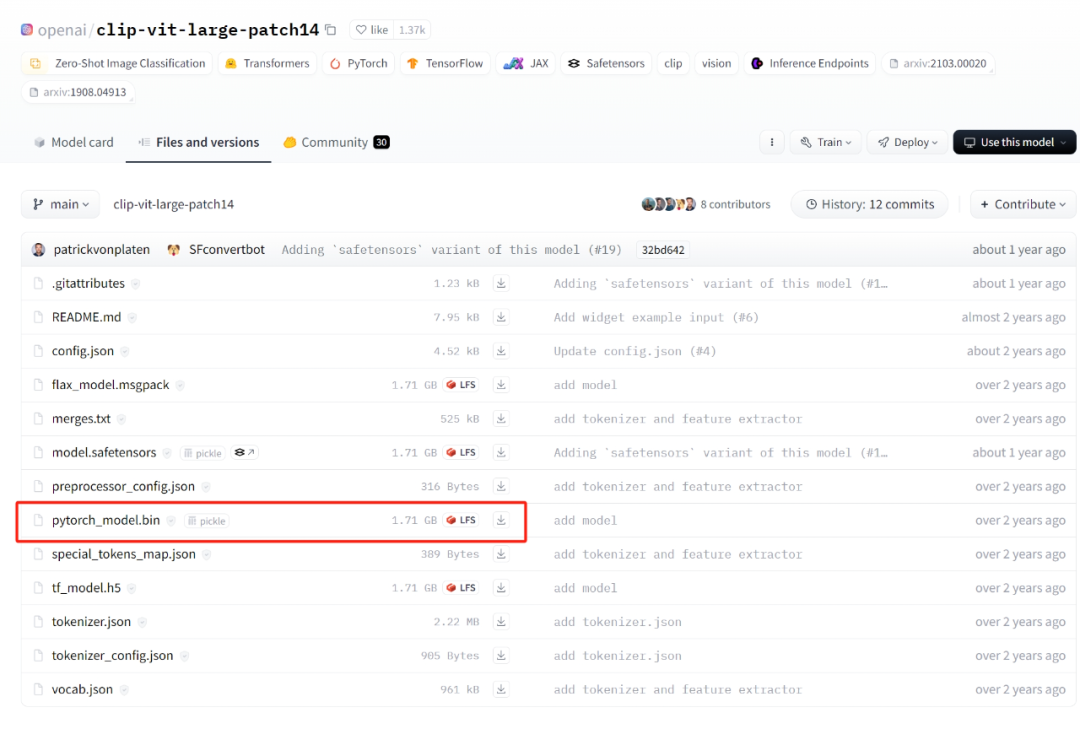Click the clip tag
This screenshot has height=729, width=1080.
(x=673, y=63)
